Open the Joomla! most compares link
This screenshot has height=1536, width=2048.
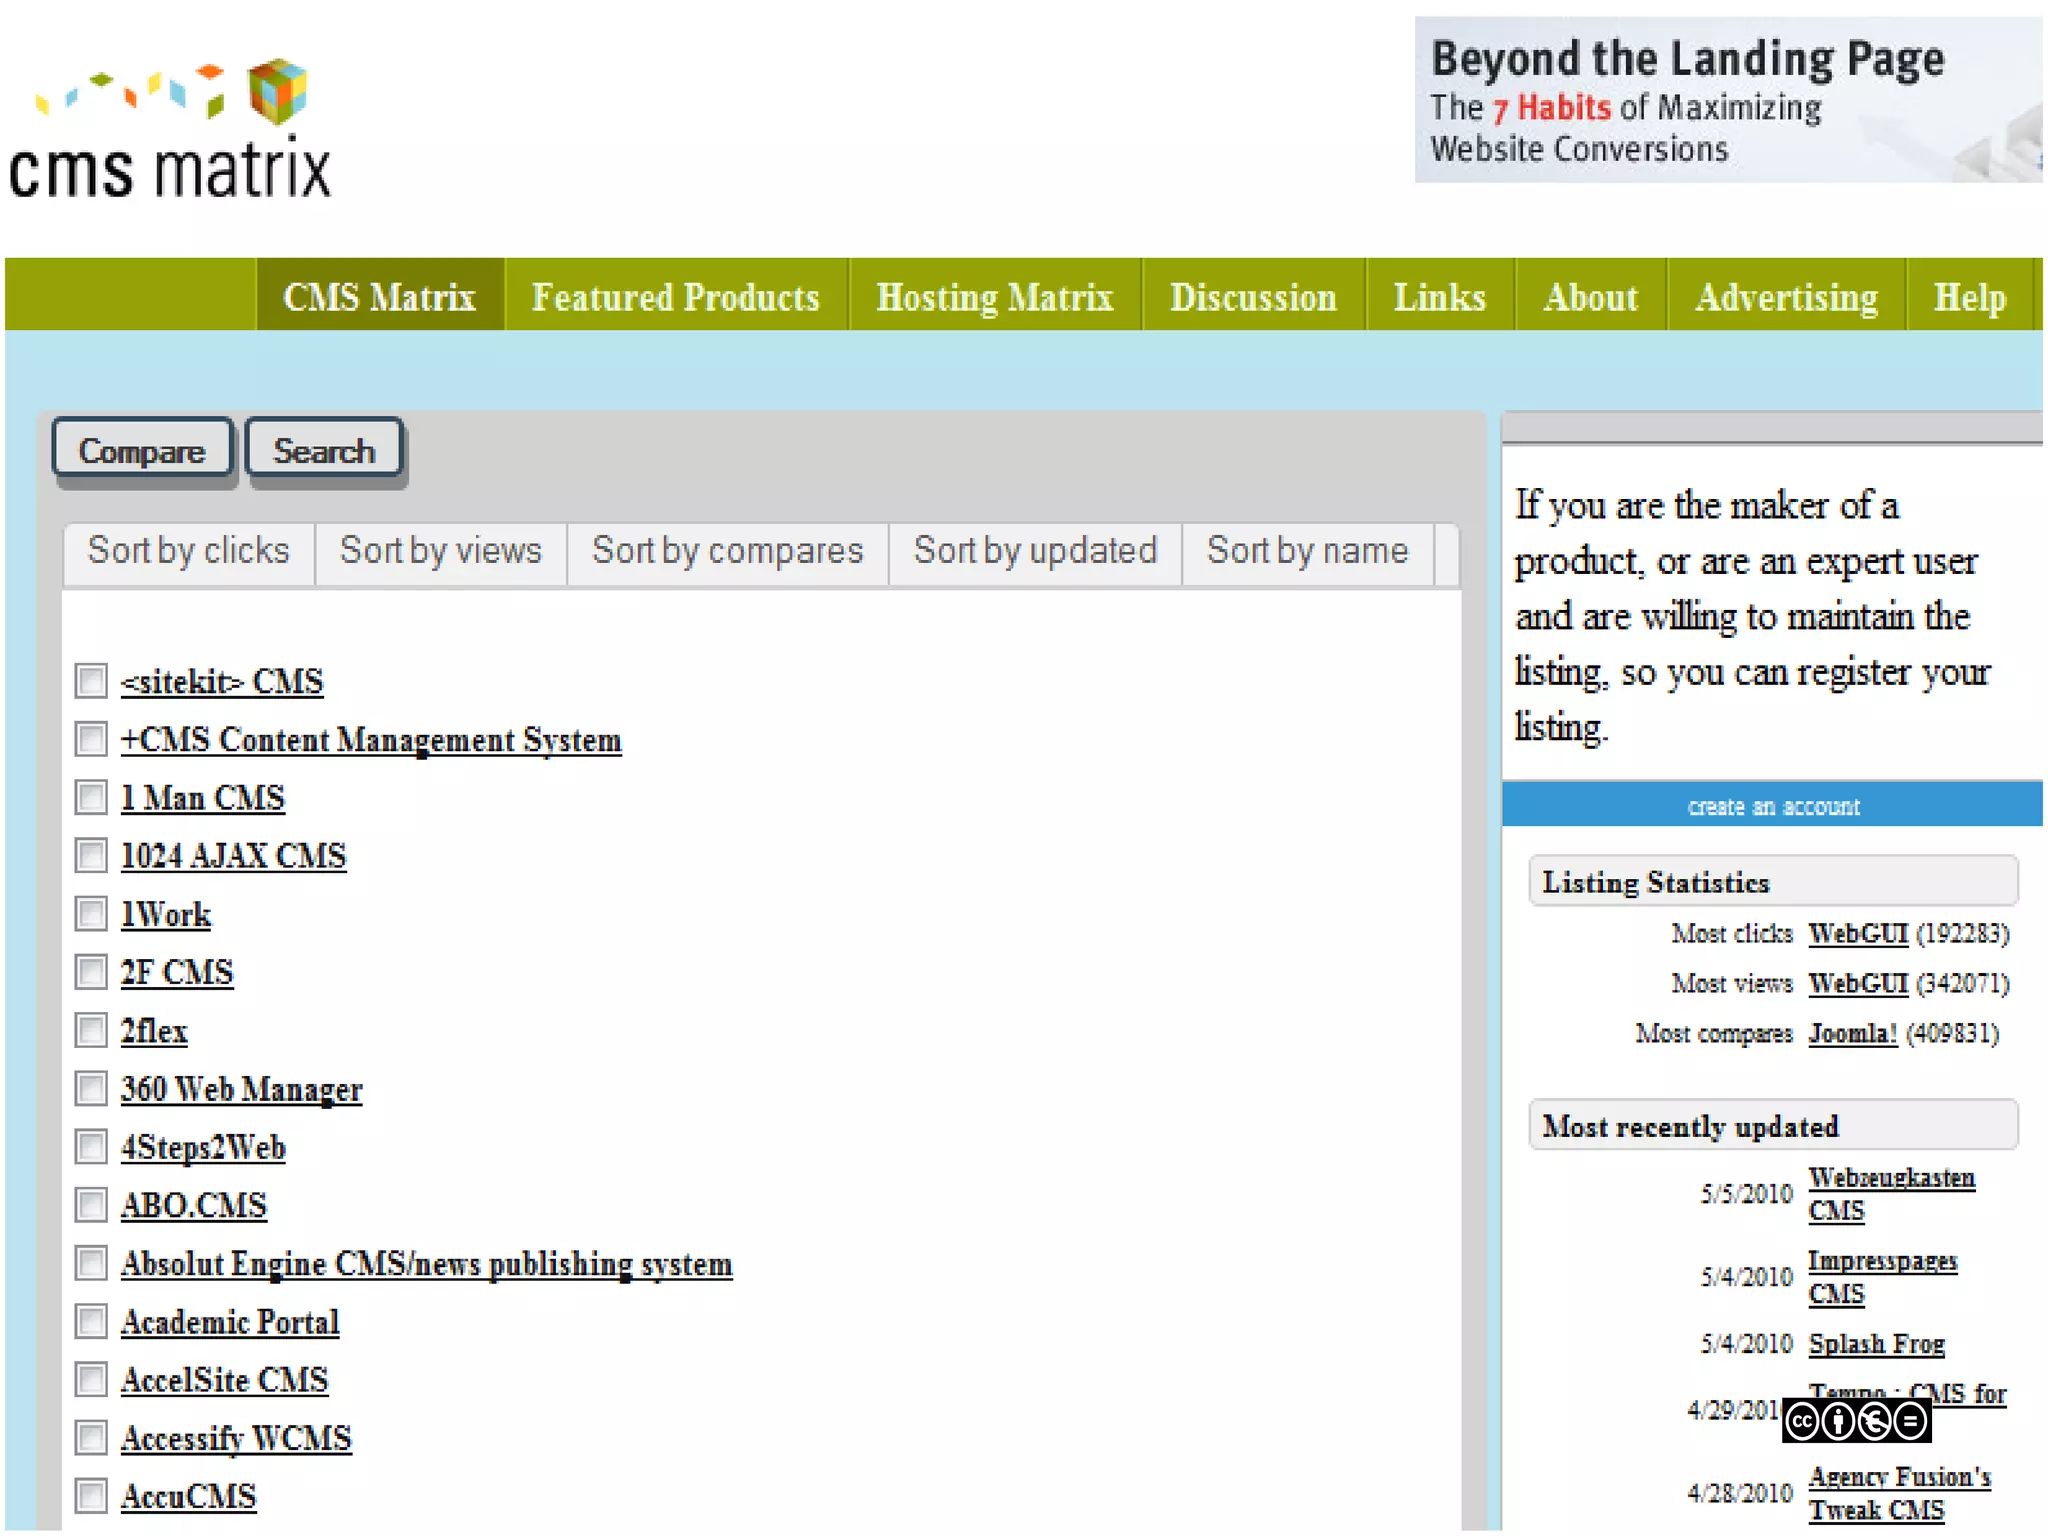pos(1852,1033)
